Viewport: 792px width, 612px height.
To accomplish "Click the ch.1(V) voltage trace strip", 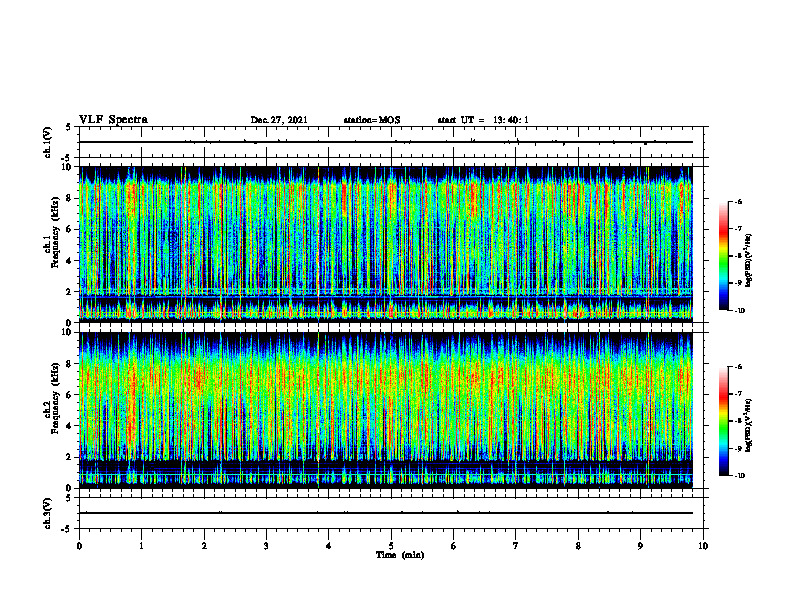I will click(391, 142).
